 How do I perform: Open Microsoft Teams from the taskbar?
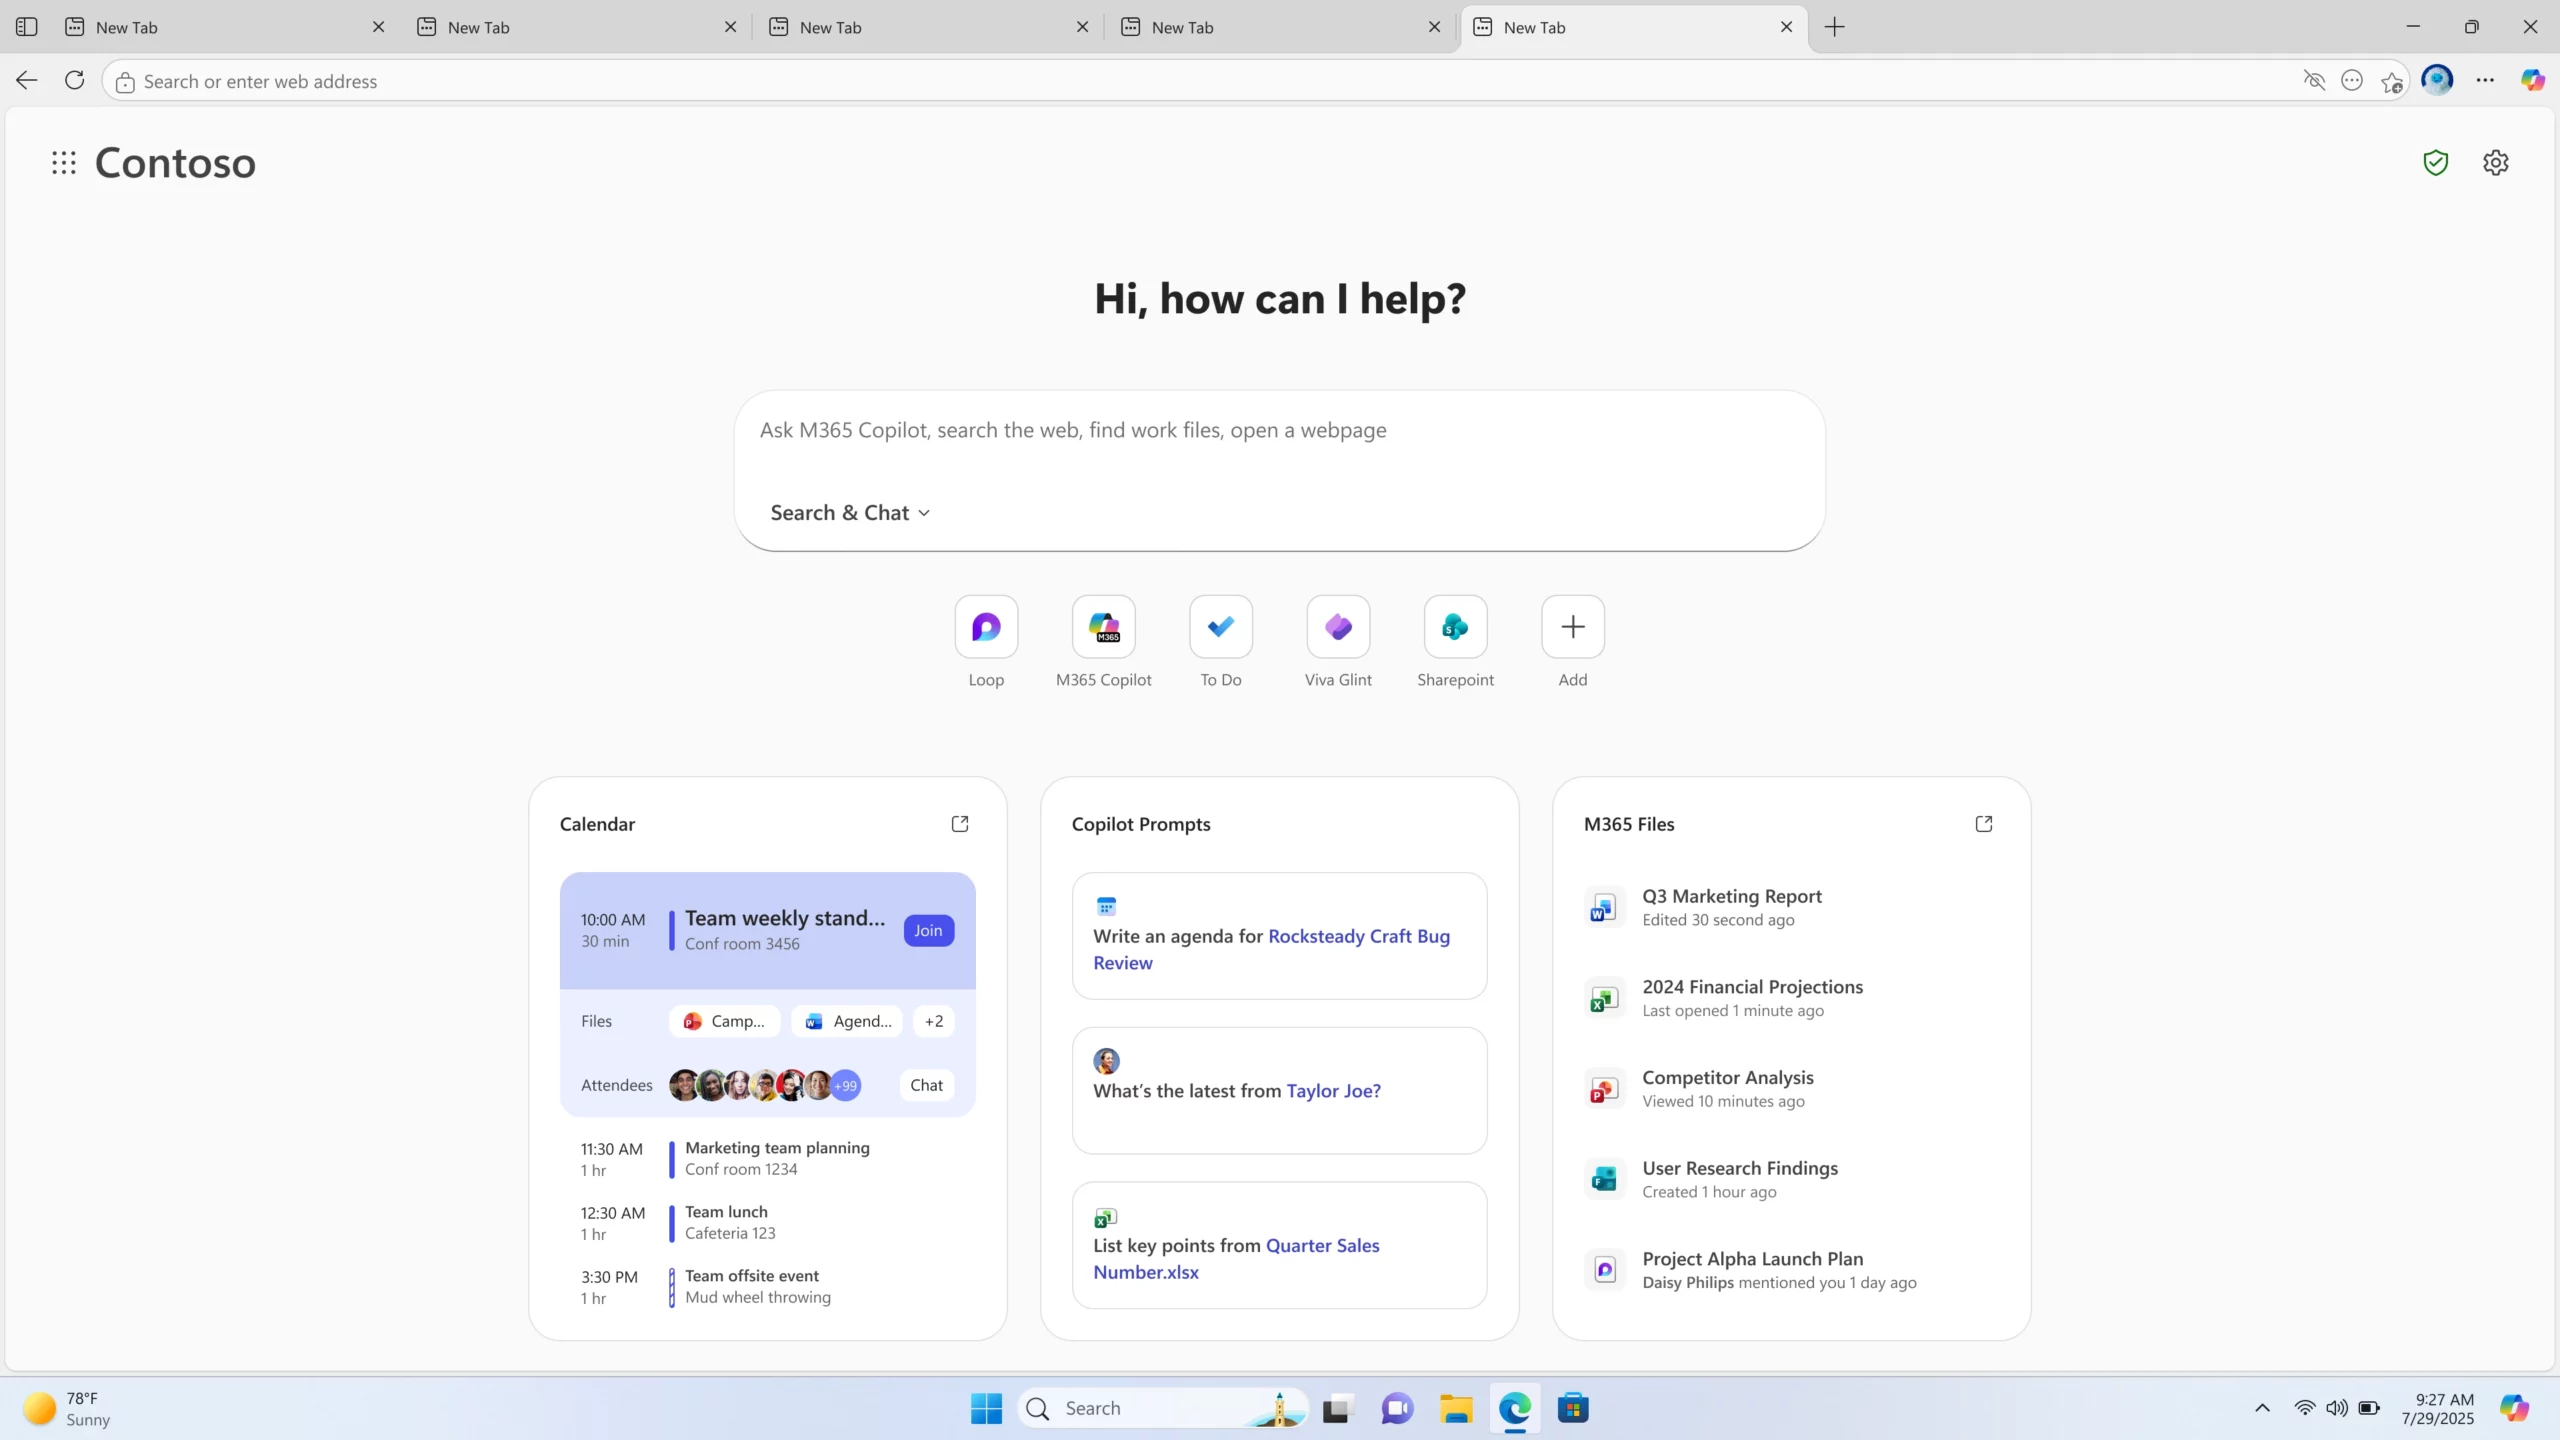(1396, 1408)
